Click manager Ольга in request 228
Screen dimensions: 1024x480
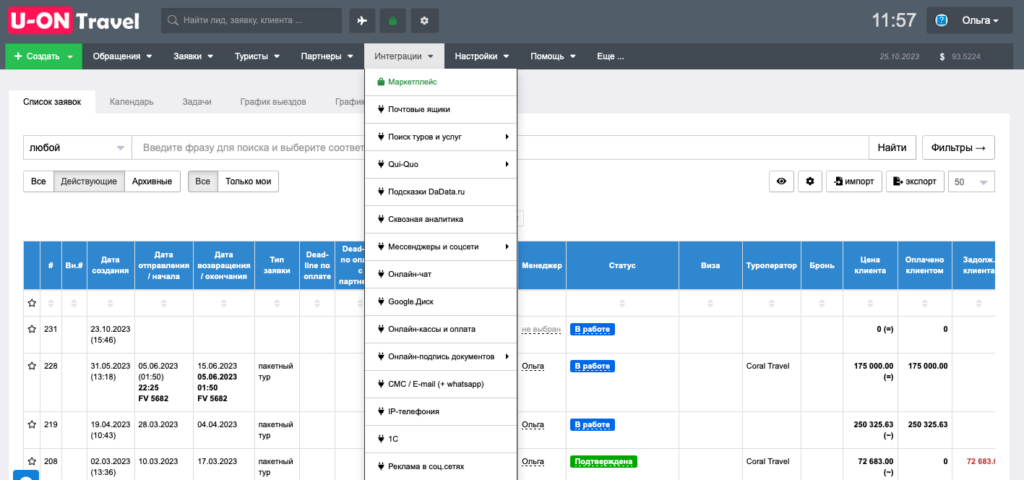click(533, 366)
